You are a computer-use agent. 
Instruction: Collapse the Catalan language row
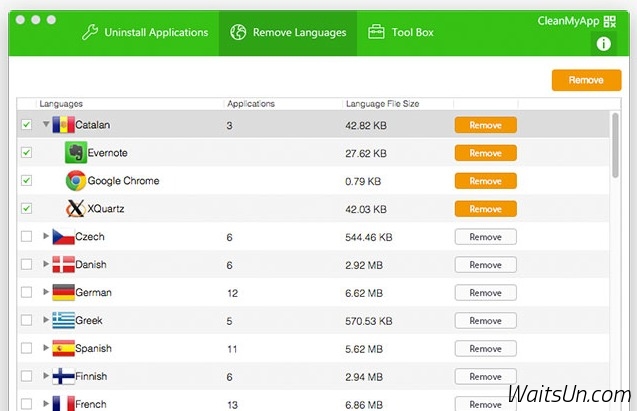pyautogui.click(x=46, y=125)
